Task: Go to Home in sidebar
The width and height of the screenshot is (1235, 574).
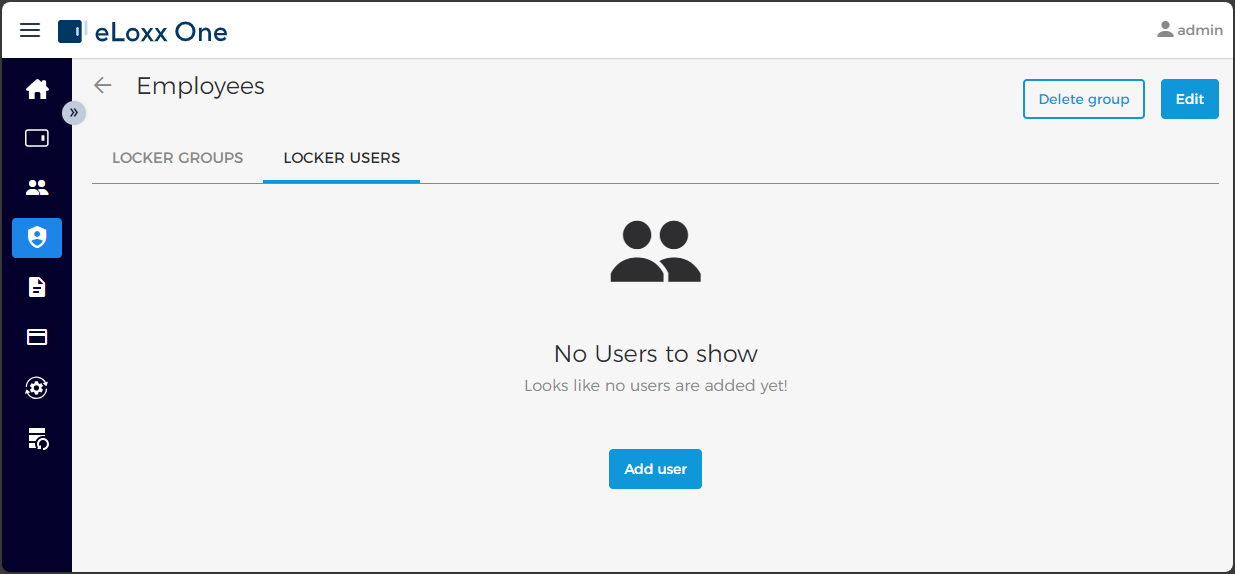Action: (37, 89)
